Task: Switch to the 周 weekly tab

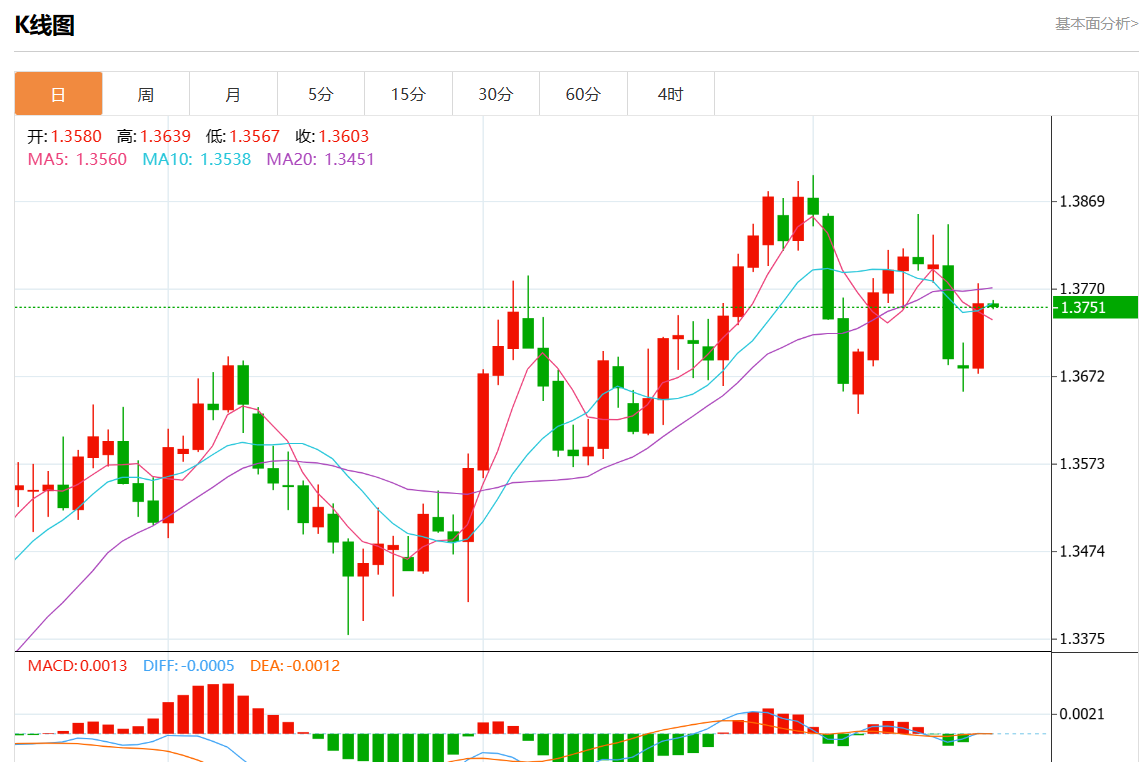Action: (x=146, y=94)
